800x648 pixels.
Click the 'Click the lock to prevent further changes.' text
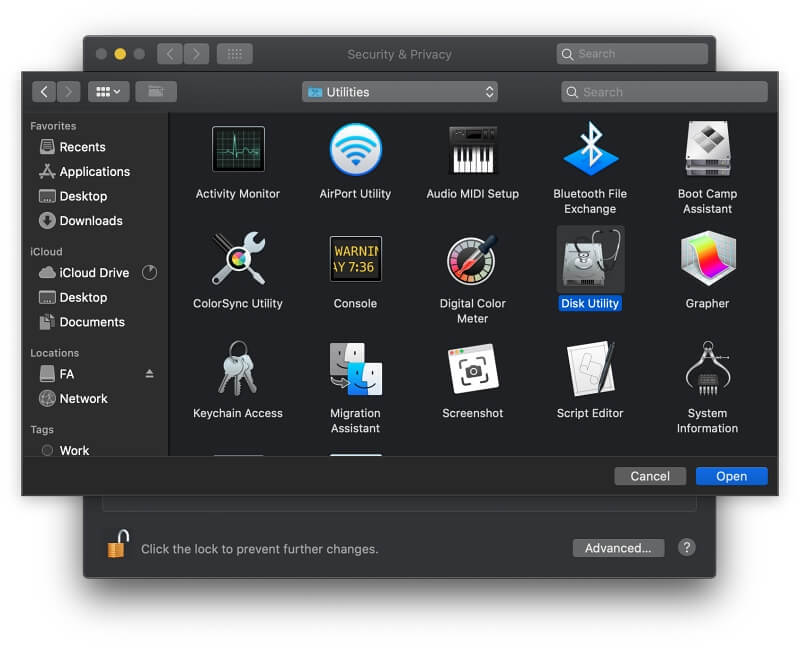[x=260, y=549]
